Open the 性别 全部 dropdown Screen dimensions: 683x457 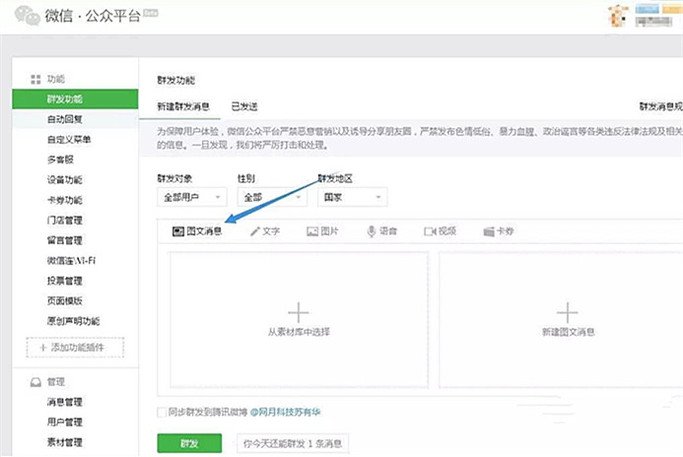pyautogui.click(x=272, y=197)
